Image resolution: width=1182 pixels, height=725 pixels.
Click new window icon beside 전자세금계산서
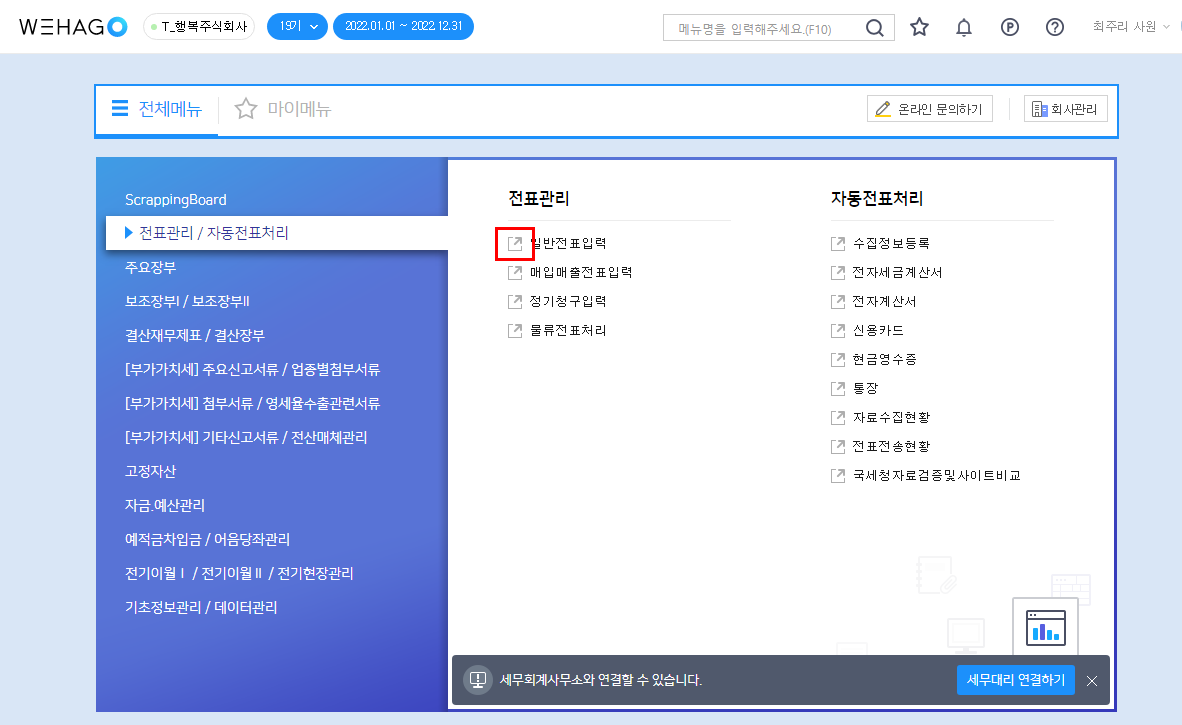point(838,272)
